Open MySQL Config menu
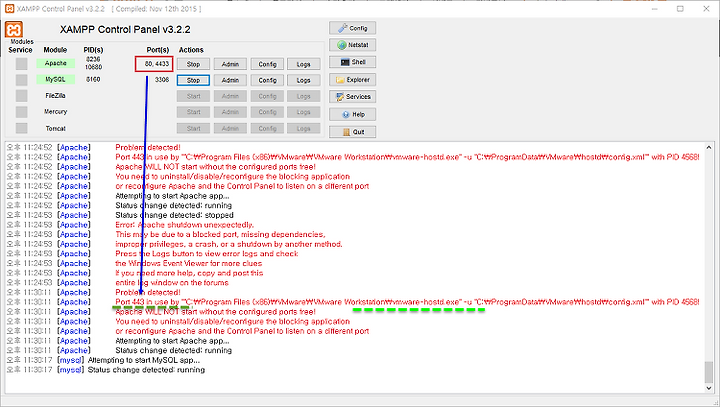720x407 pixels. [267, 80]
